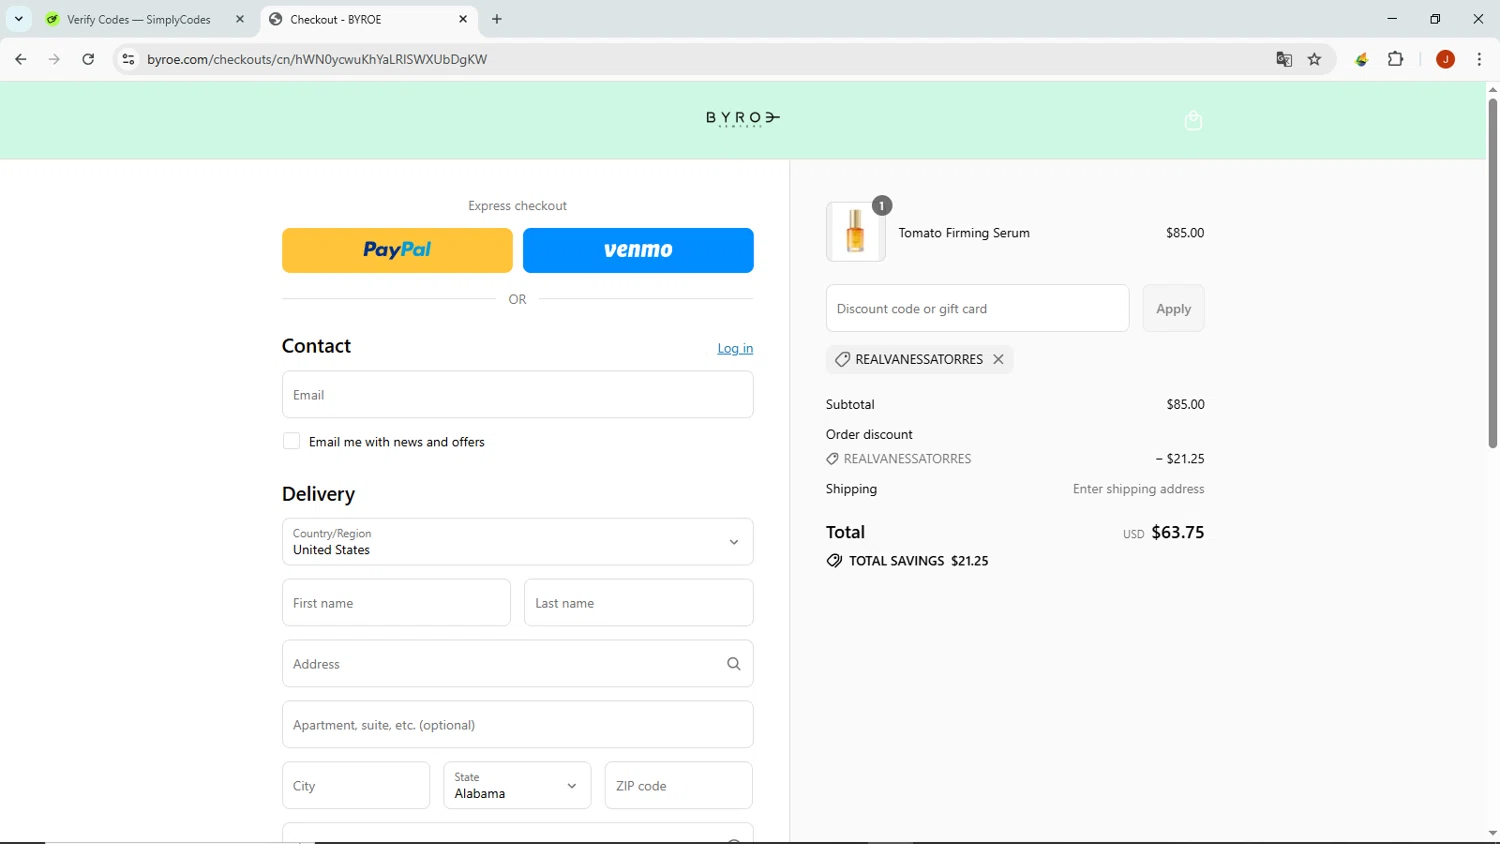Open the State dropdown
The image size is (1500, 844).
click(x=517, y=786)
